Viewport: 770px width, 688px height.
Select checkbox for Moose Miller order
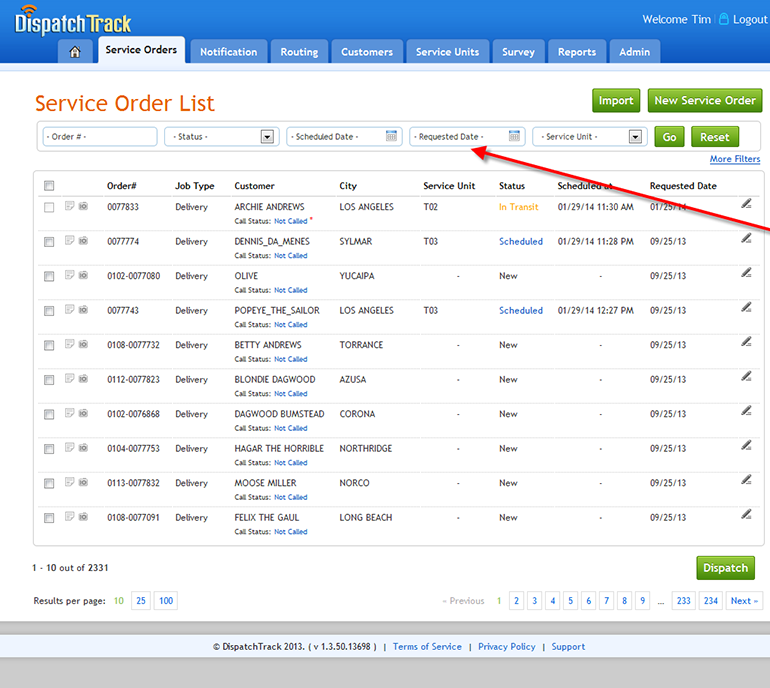tap(49, 484)
